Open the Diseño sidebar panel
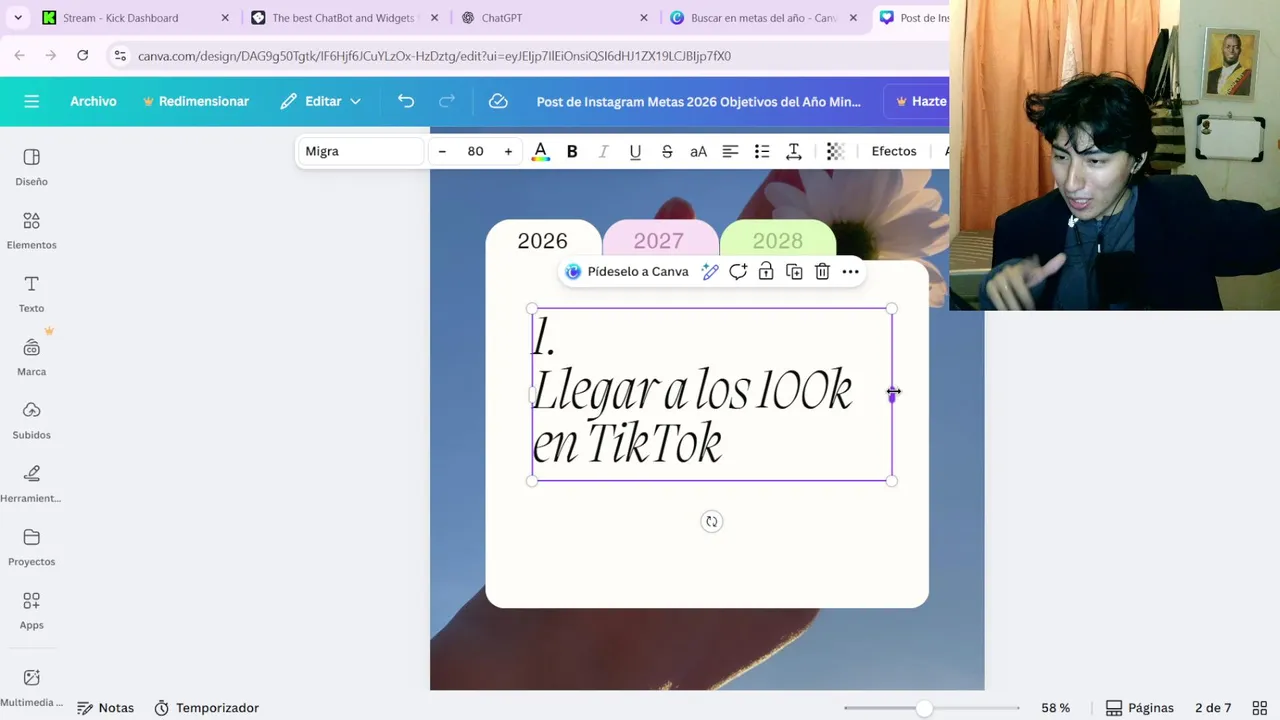The height and width of the screenshot is (720, 1280). (x=31, y=167)
